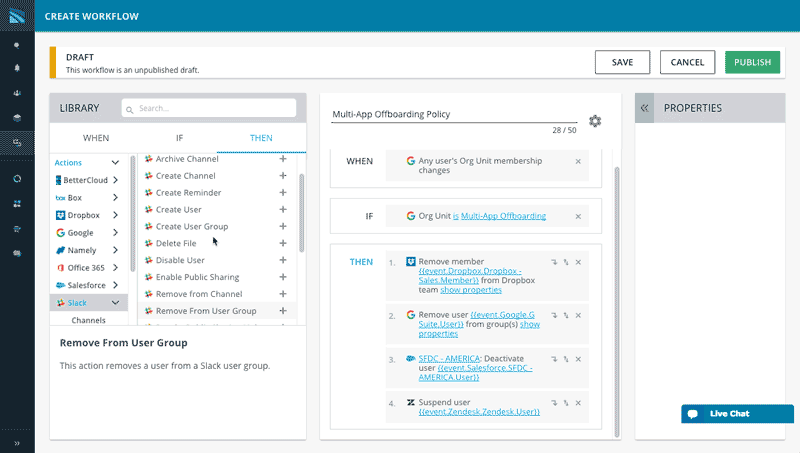
Task: Select the THEN library tab
Action: (261, 138)
